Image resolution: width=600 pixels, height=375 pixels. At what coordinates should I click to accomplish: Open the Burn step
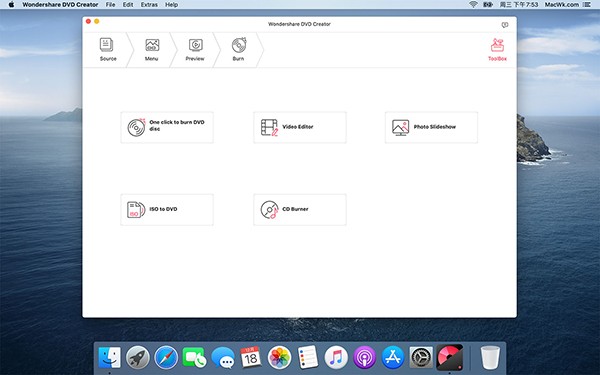(x=238, y=50)
